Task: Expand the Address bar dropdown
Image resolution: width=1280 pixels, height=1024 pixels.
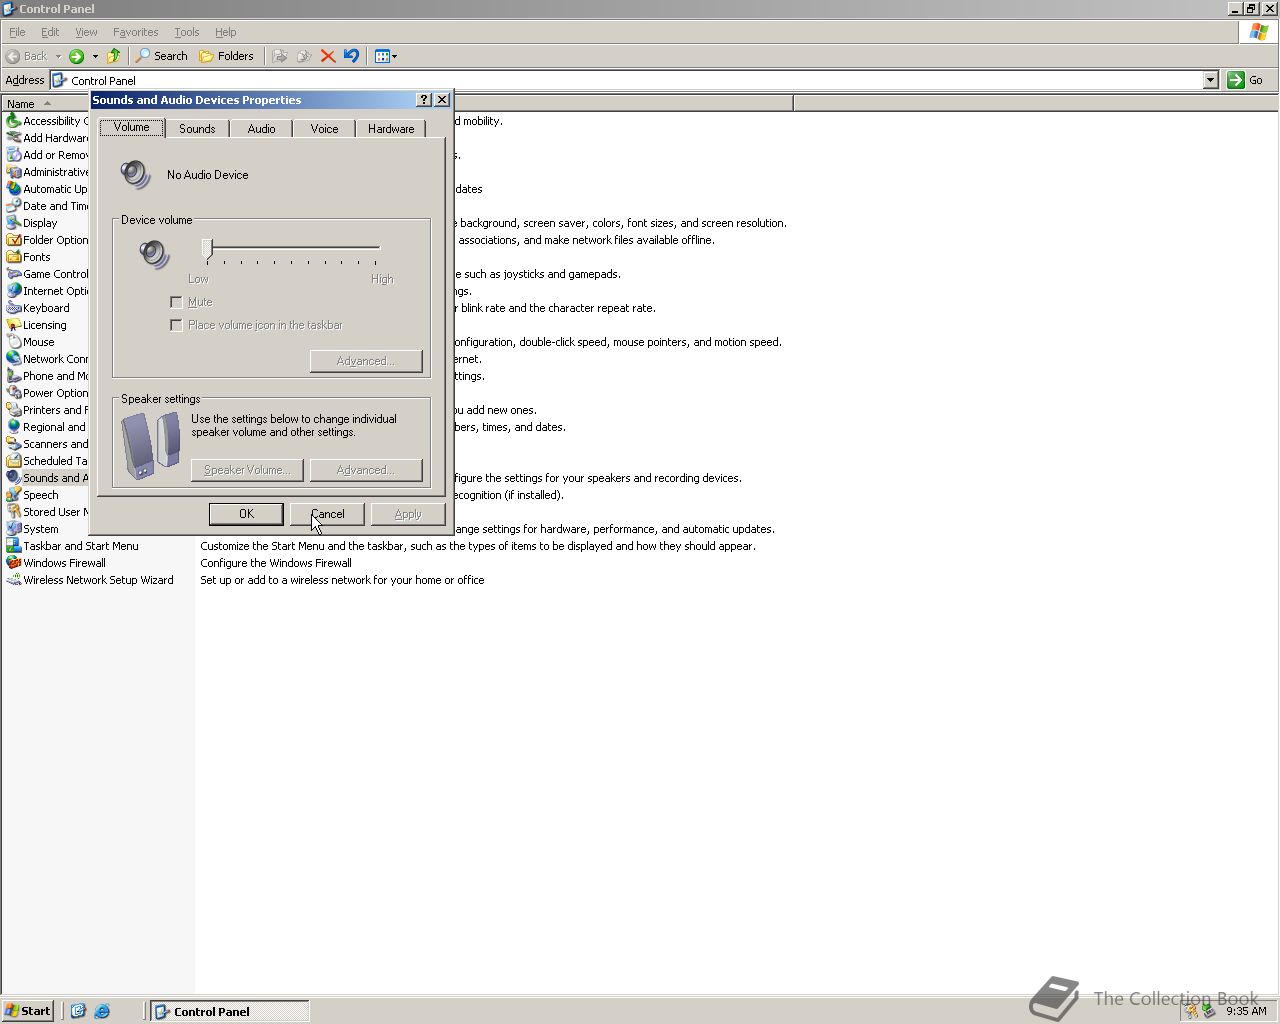Action: (1210, 80)
